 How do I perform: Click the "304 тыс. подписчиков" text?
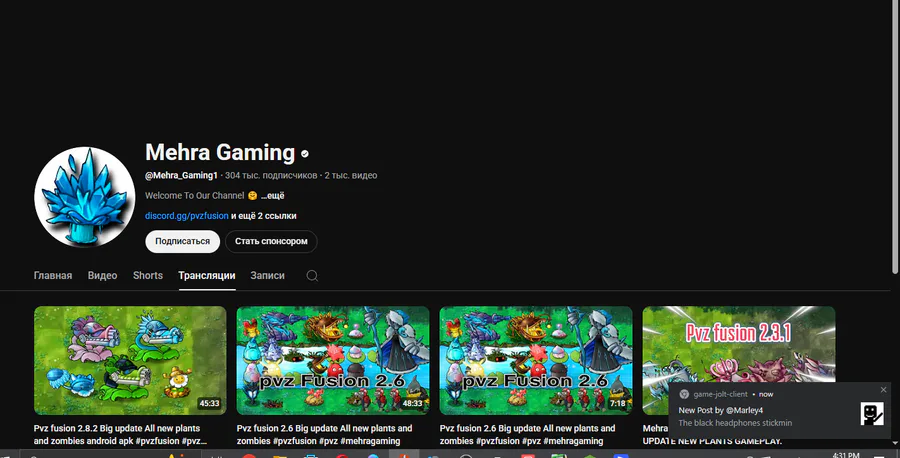coord(271,176)
